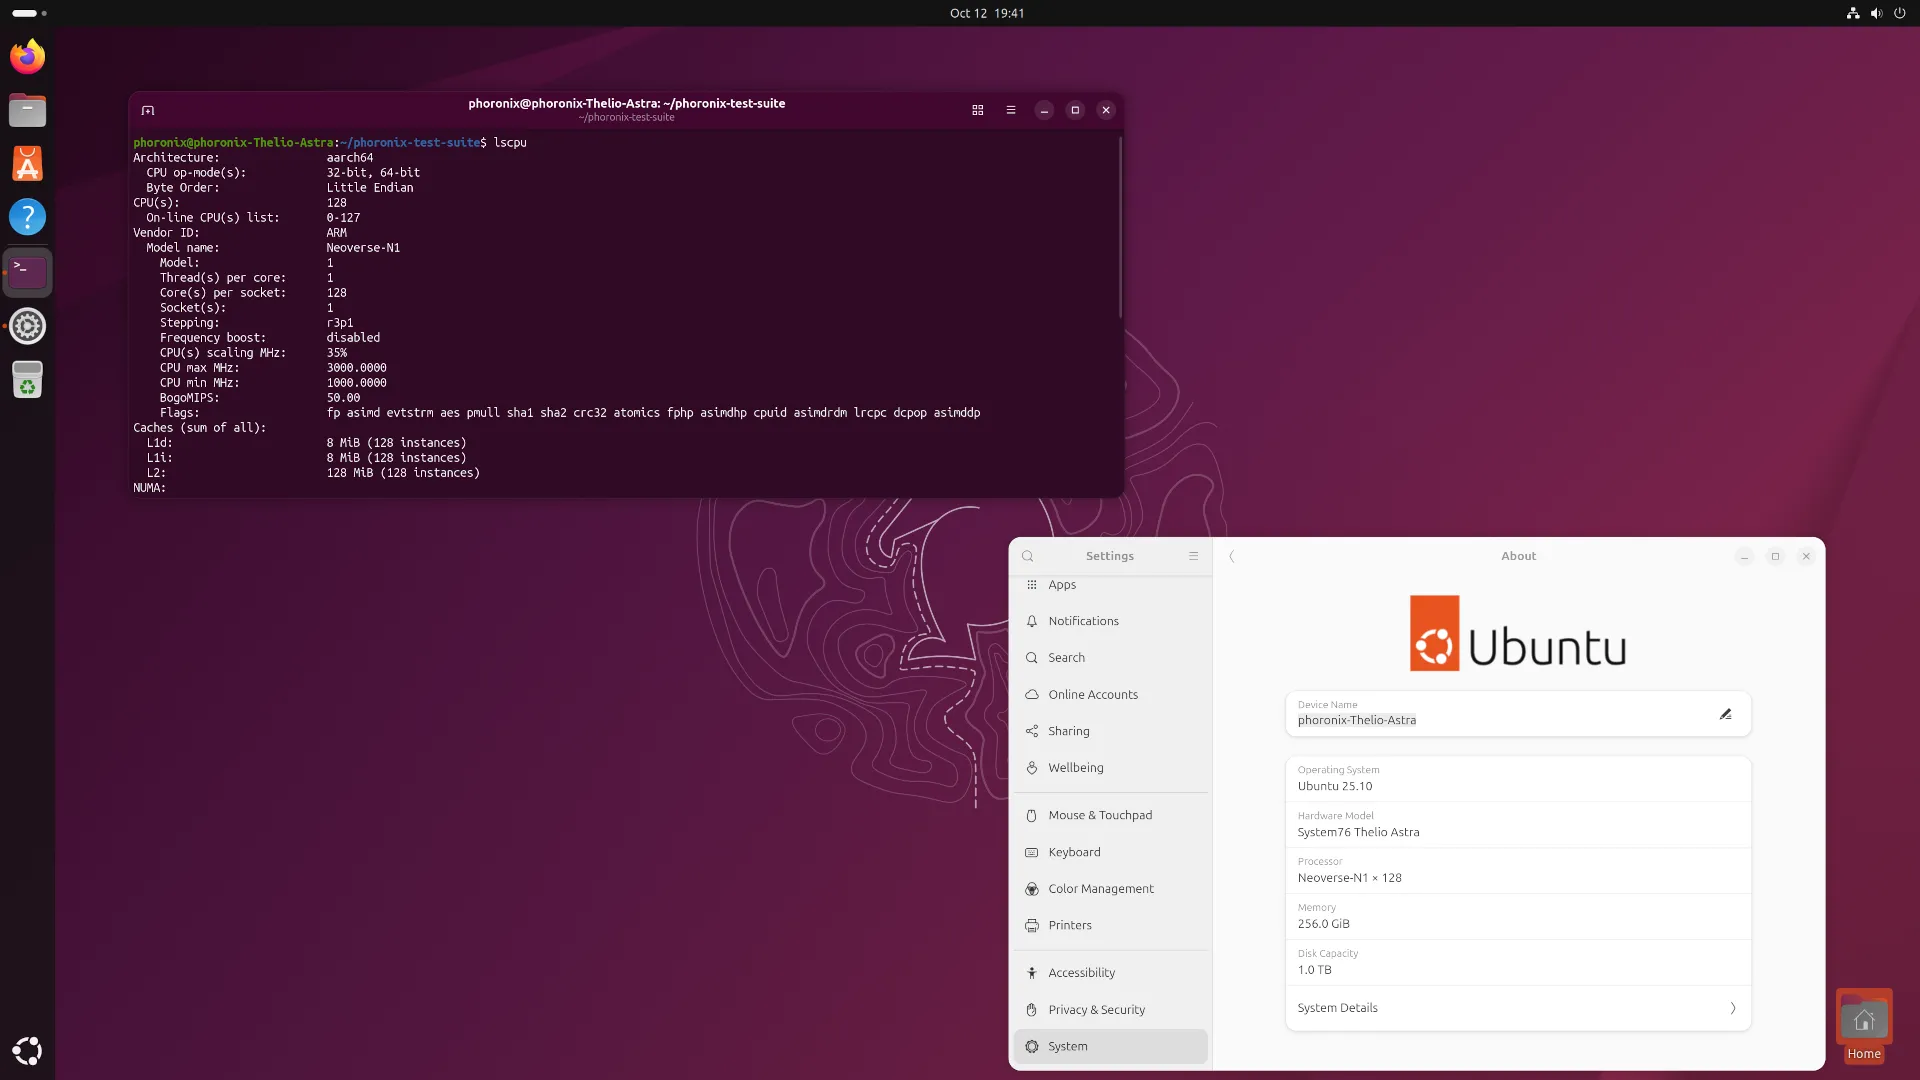Open Notifications settings
This screenshot has width=1920, height=1080.
click(1083, 621)
